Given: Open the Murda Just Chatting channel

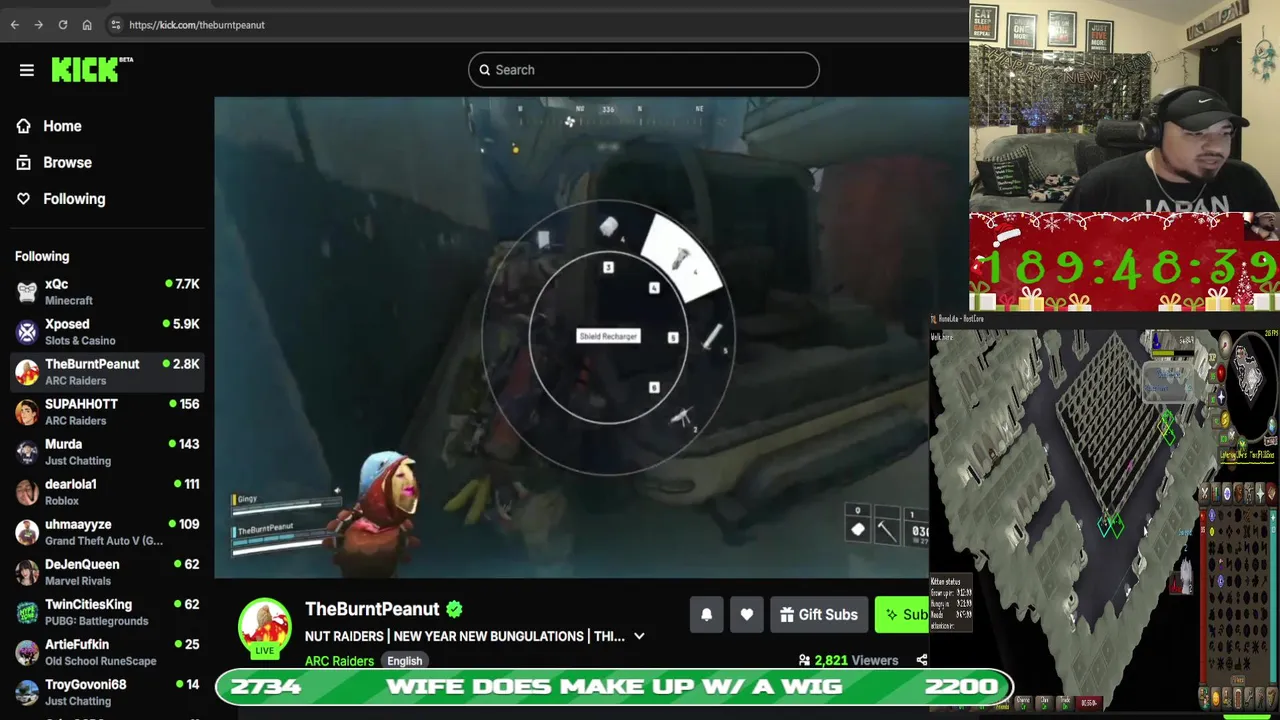Looking at the screenshot, I should tap(106, 451).
